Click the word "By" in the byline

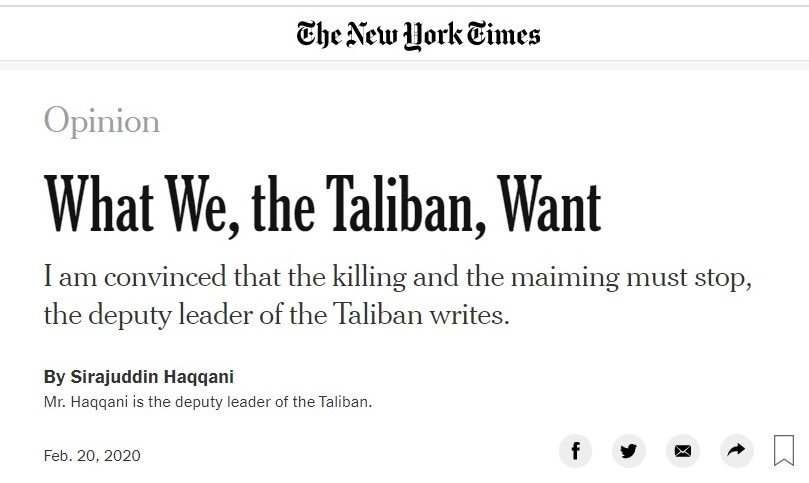pos(54,378)
